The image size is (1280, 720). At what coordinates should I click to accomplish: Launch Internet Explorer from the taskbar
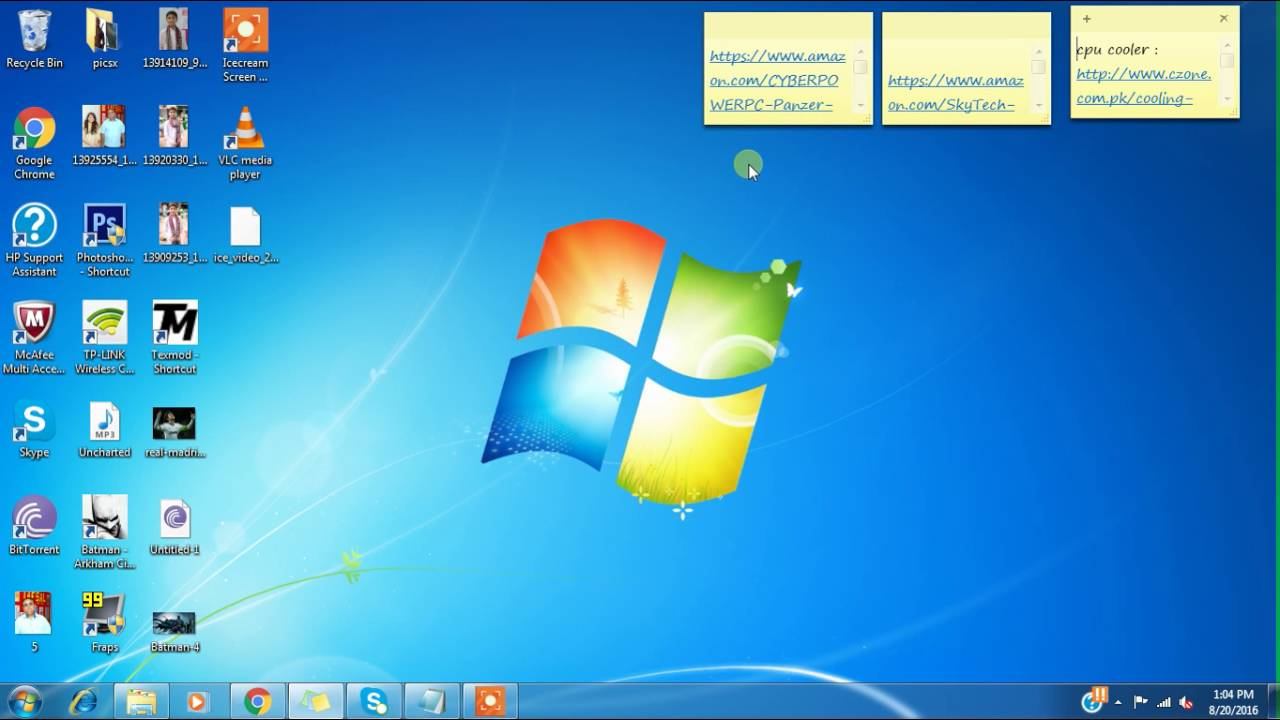83,702
